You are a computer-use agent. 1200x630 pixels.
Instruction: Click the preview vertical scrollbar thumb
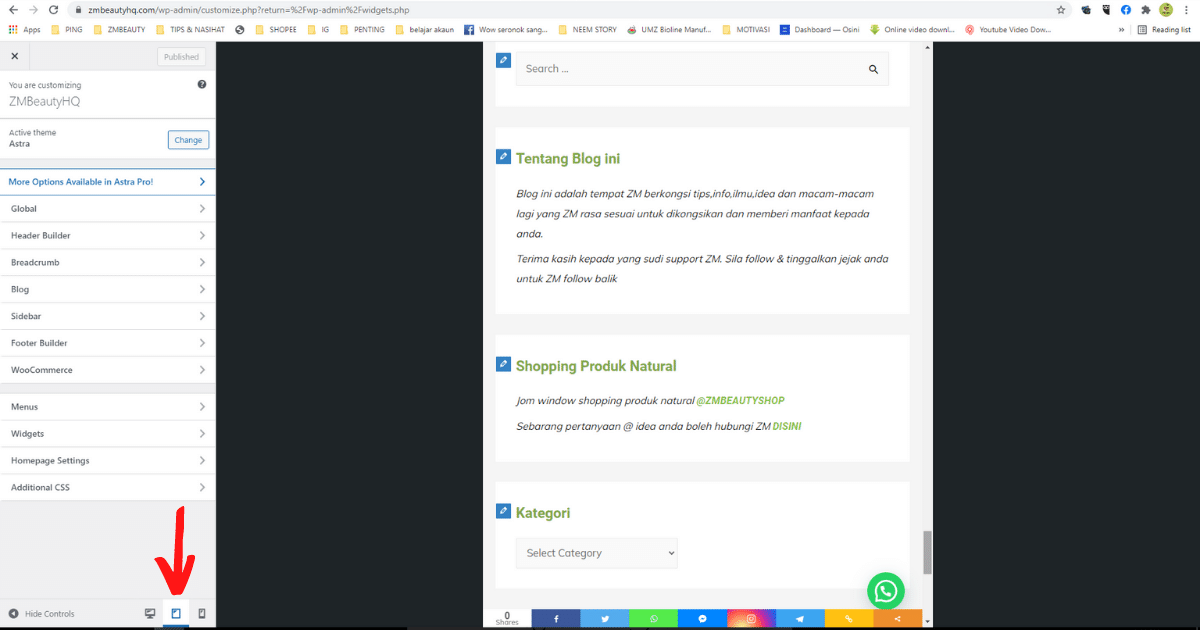pyautogui.click(x=927, y=552)
